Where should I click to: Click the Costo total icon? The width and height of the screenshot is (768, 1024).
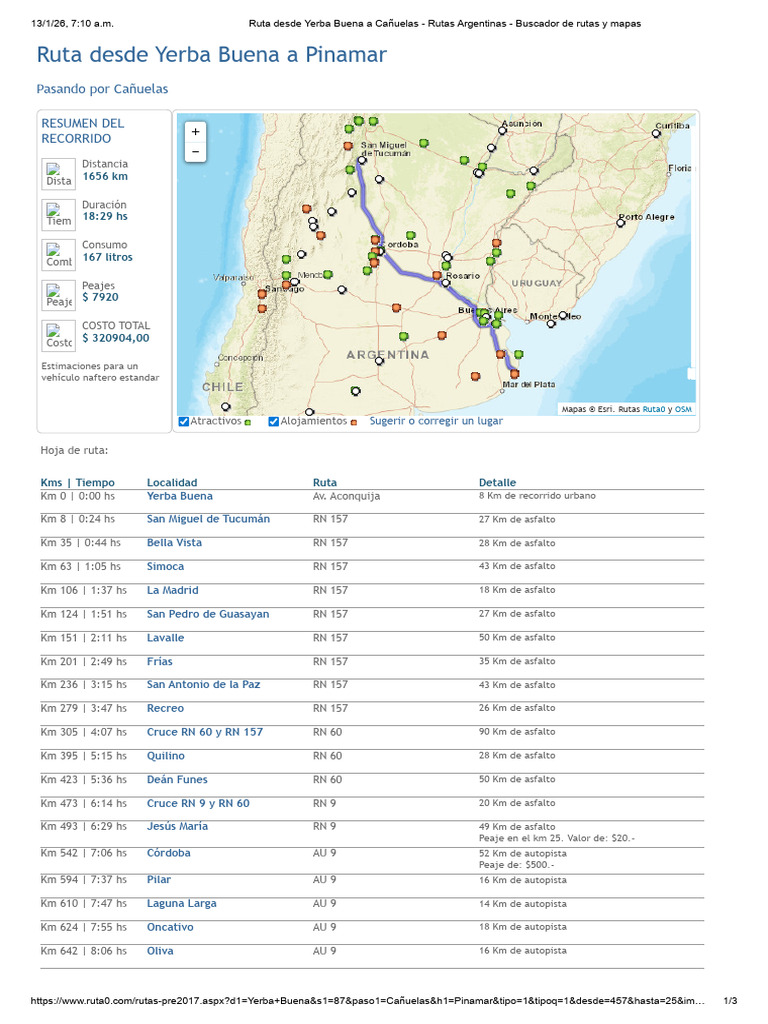click(x=58, y=336)
